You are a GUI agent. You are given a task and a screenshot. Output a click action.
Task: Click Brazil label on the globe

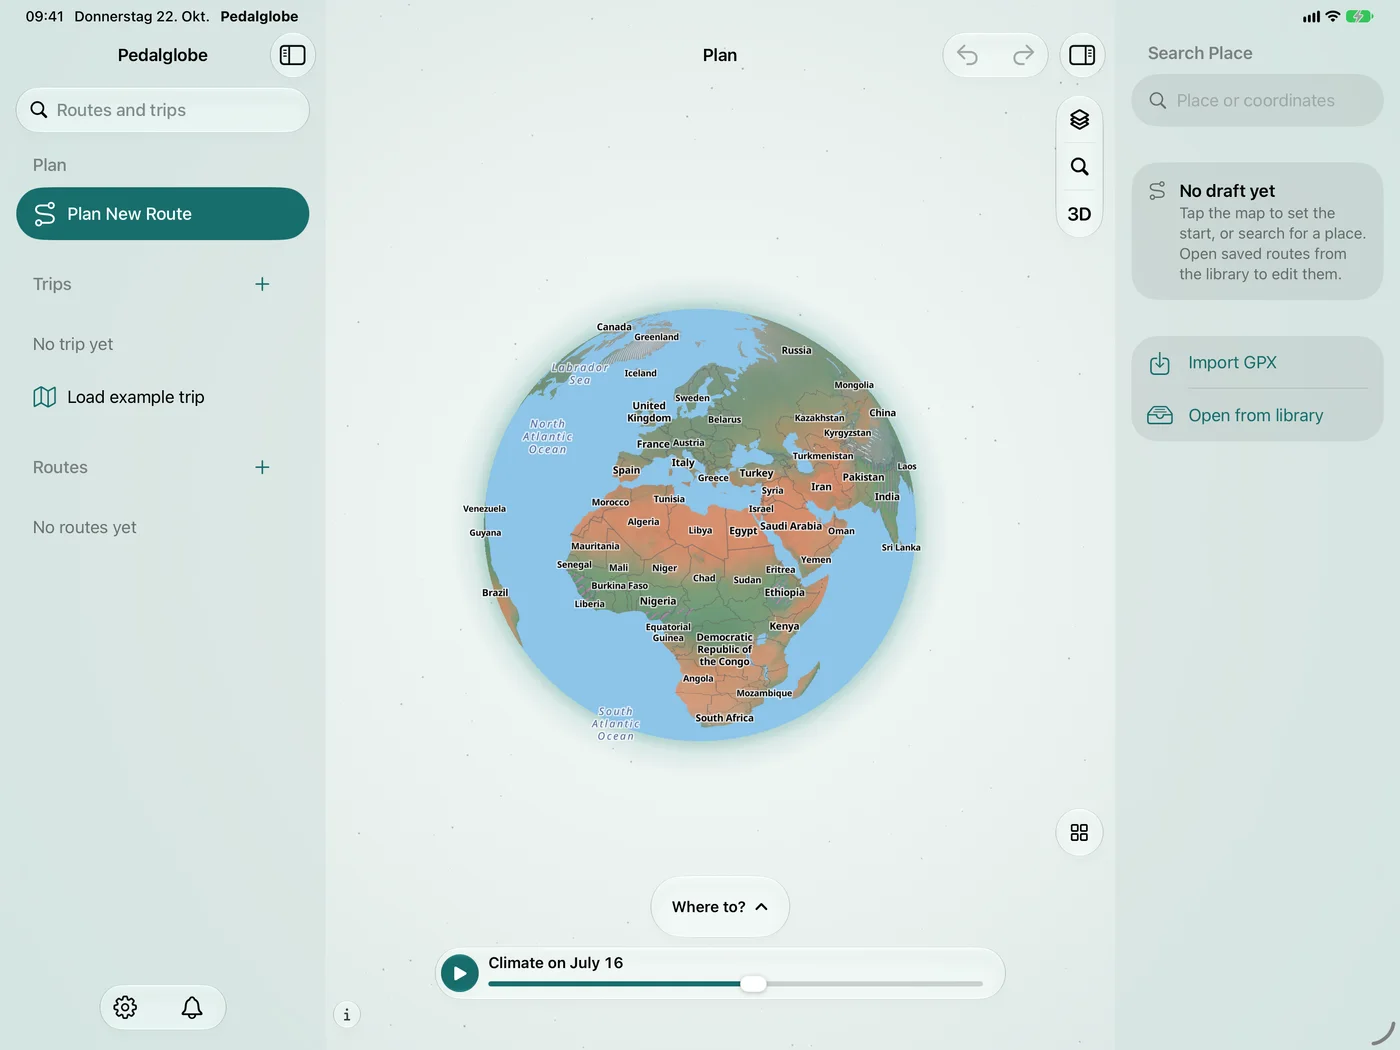pyautogui.click(x=495, y=593)
